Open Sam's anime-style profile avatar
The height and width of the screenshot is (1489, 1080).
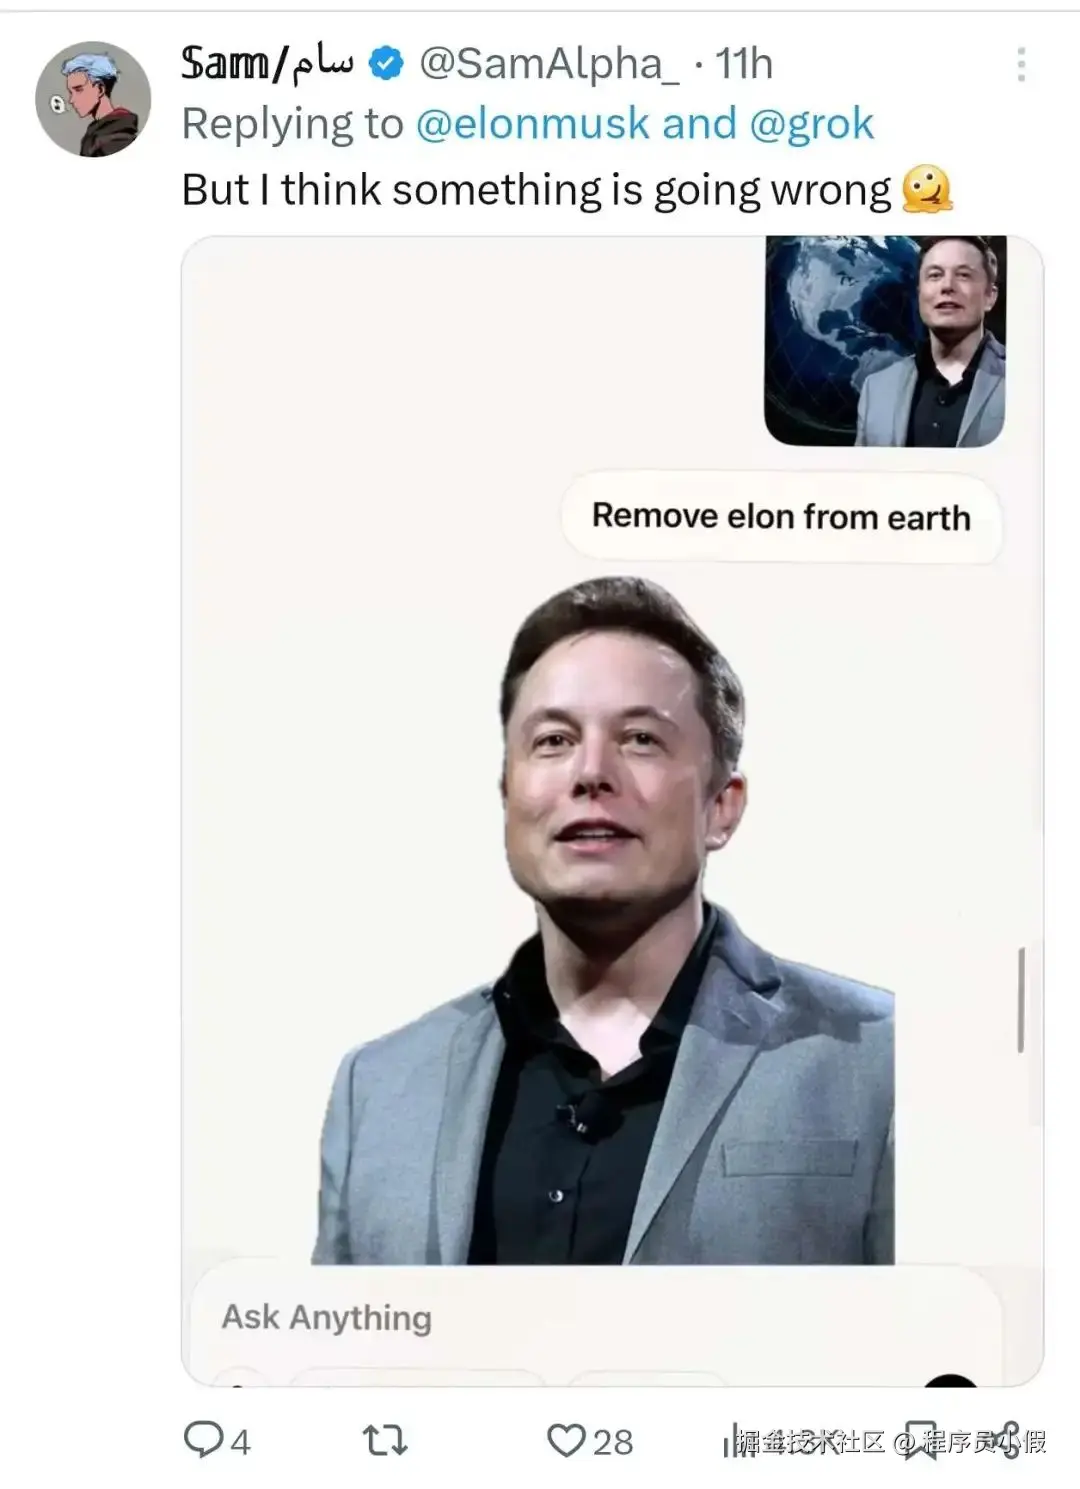(93, 99)
